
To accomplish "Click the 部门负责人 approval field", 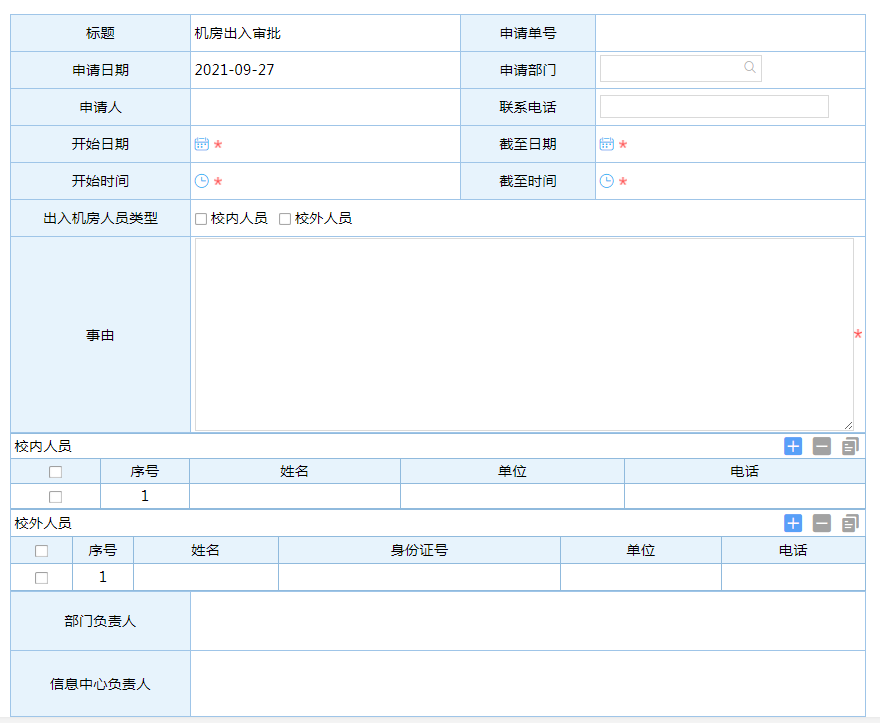I will coord(527,621).
